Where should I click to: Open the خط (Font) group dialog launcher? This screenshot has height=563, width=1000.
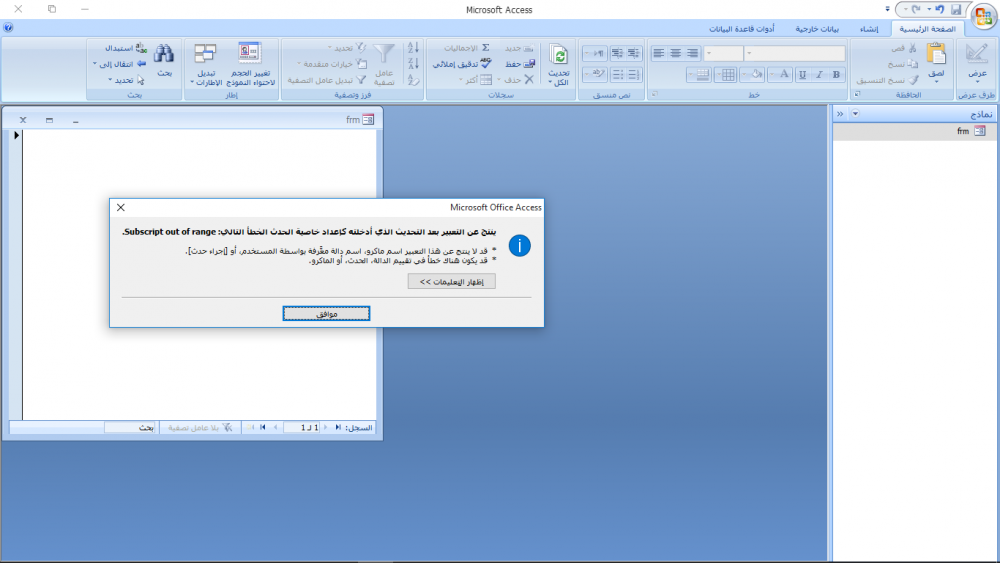tap(654, 94)
